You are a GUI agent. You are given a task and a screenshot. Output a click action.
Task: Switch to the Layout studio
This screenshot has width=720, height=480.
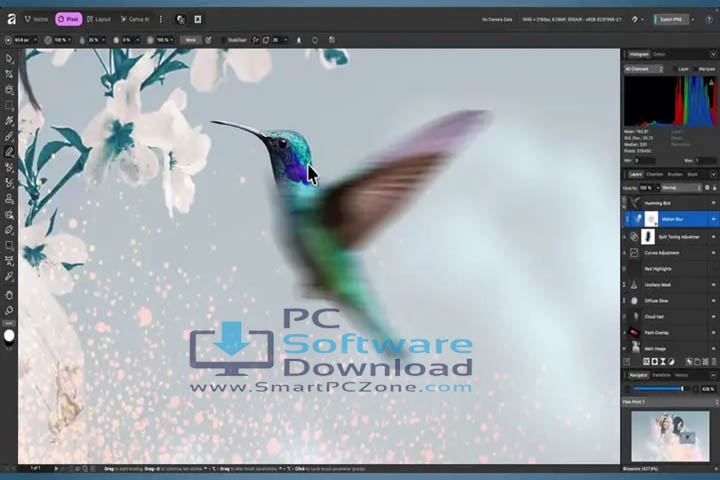tap(99, 19)
